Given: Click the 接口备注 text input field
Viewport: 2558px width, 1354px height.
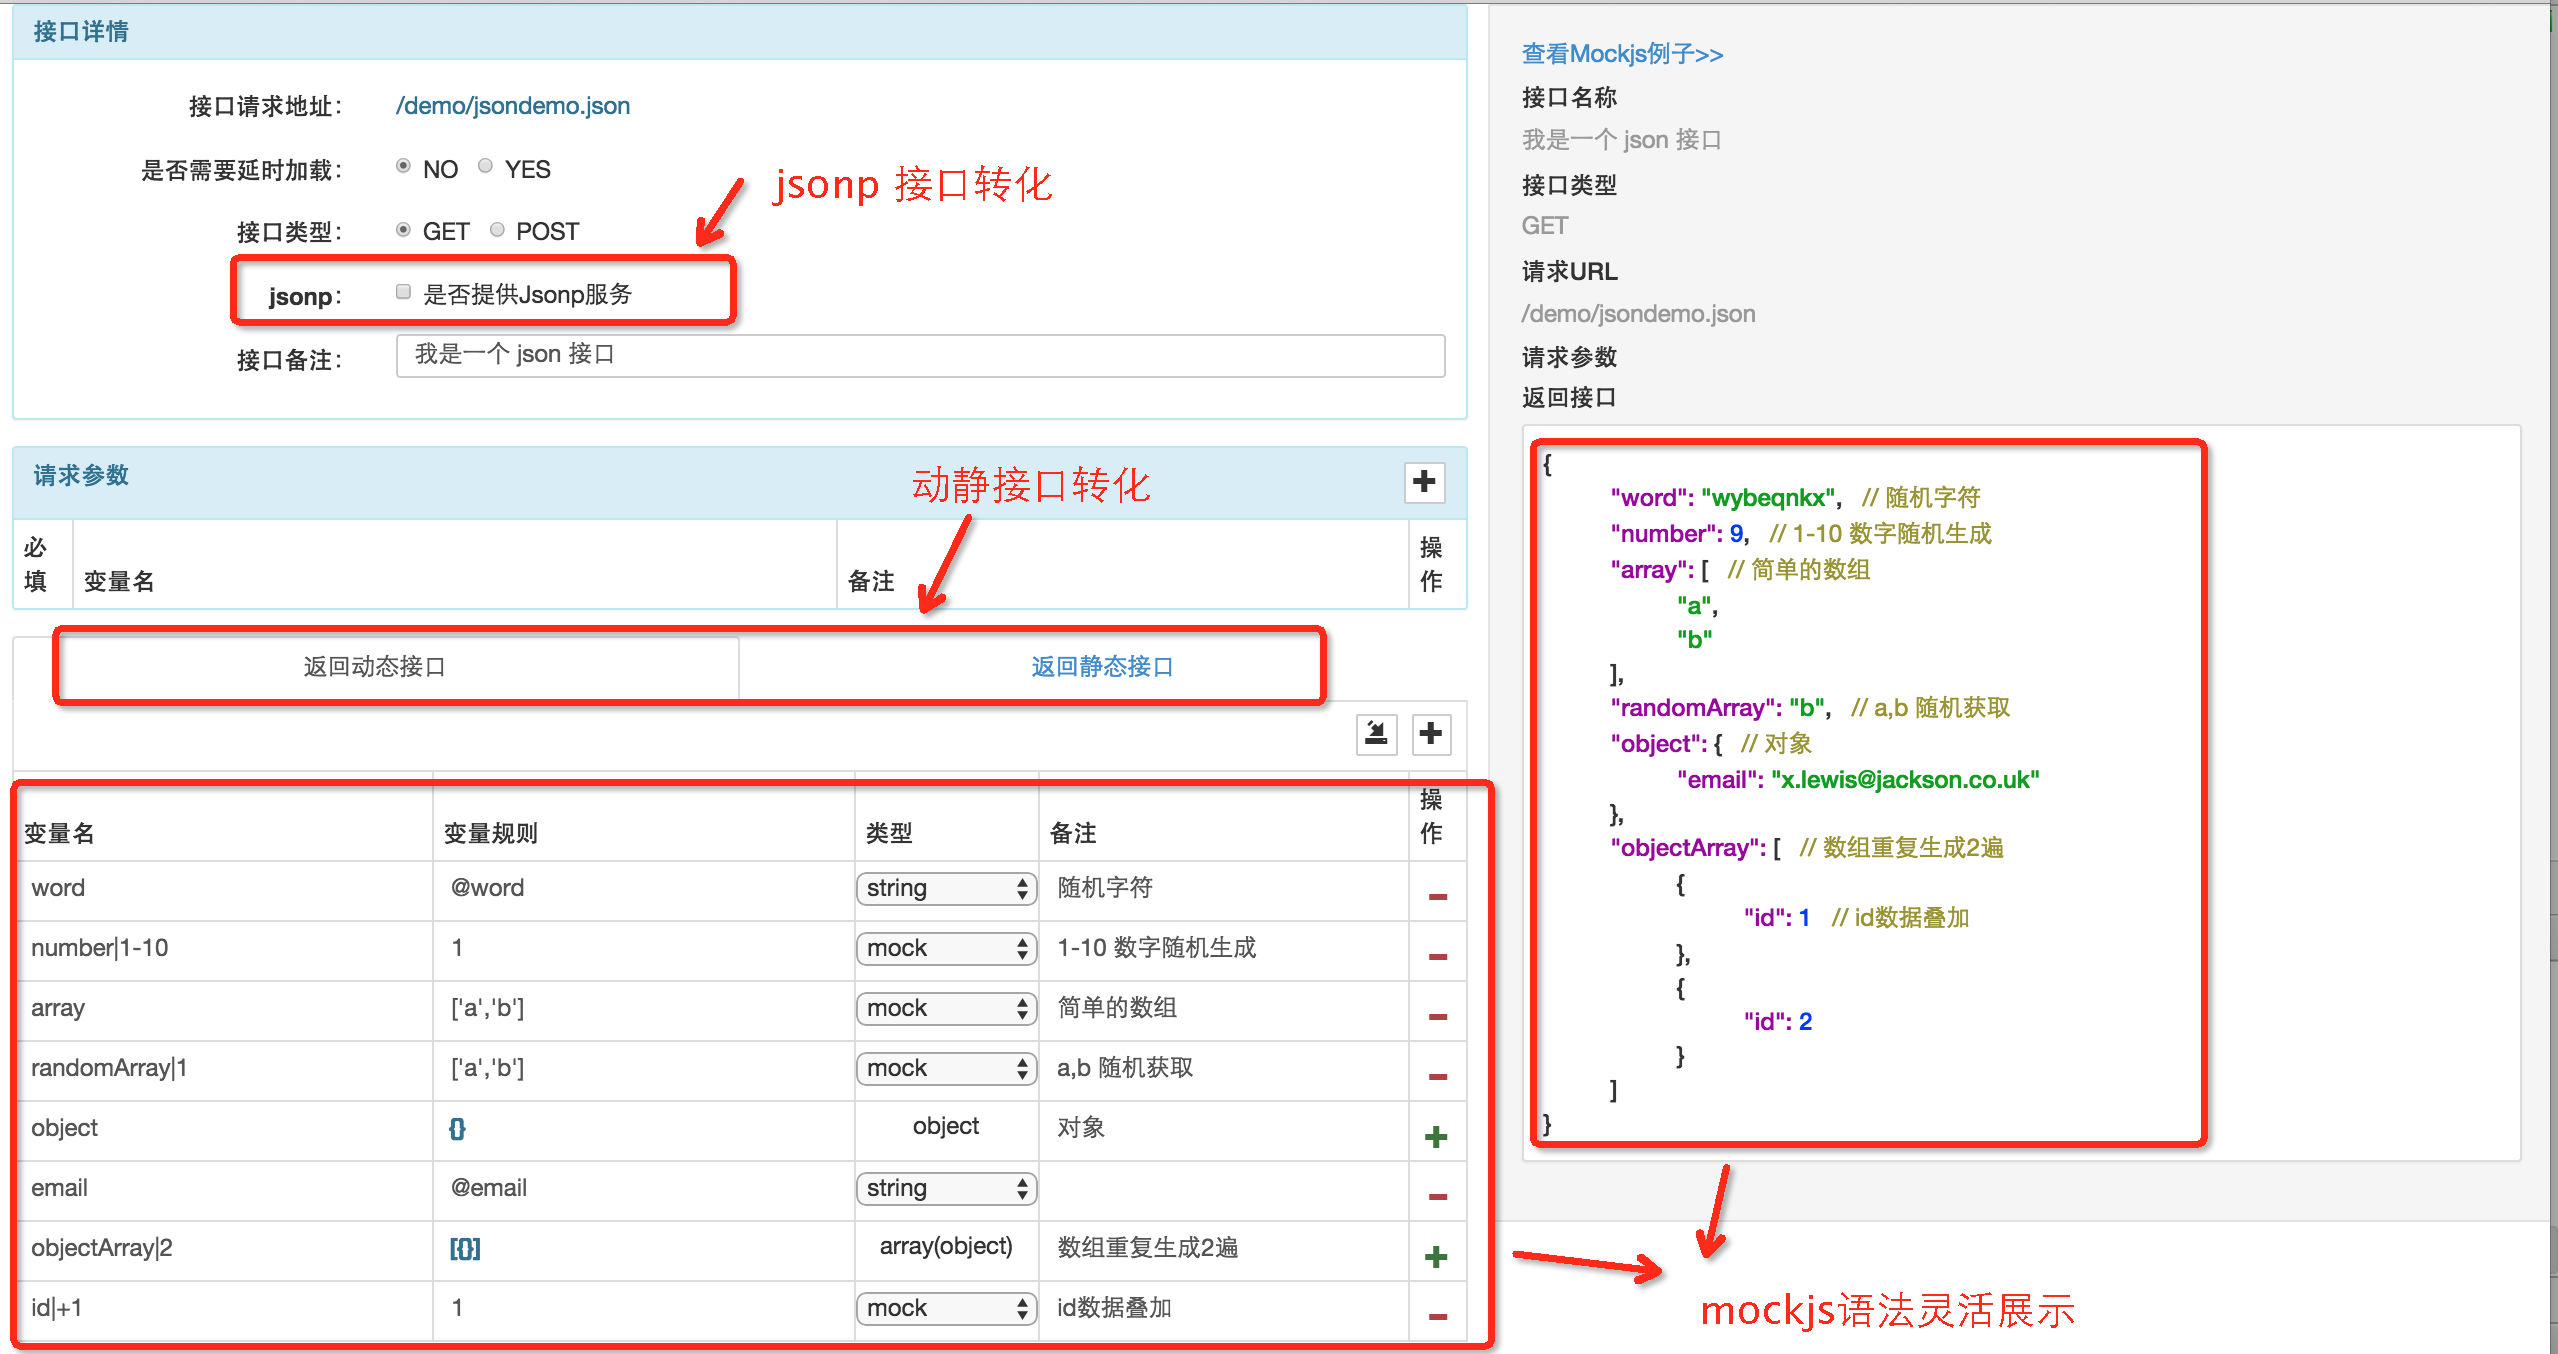Looking at the screenshot, I should click(920, 355).
